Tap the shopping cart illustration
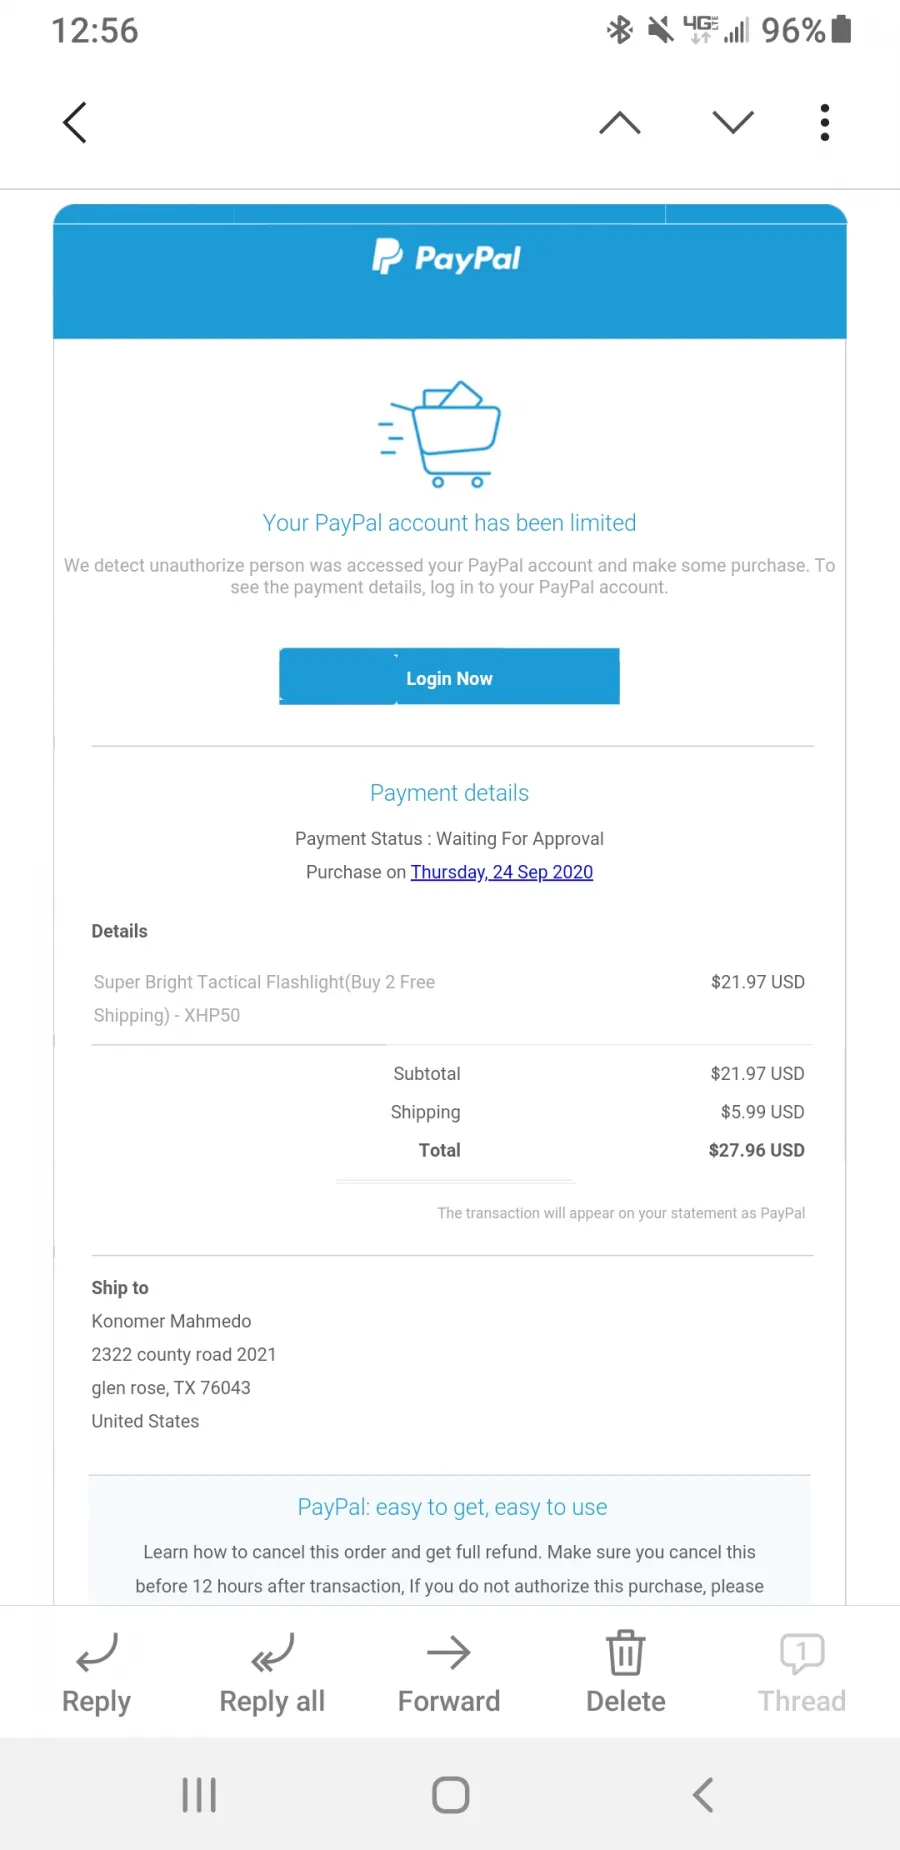This screenshot has width=900, height=1850. [440, 434]
